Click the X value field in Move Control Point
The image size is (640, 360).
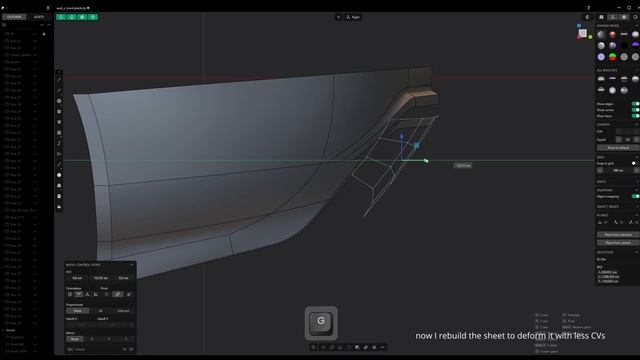click(77, 278)
